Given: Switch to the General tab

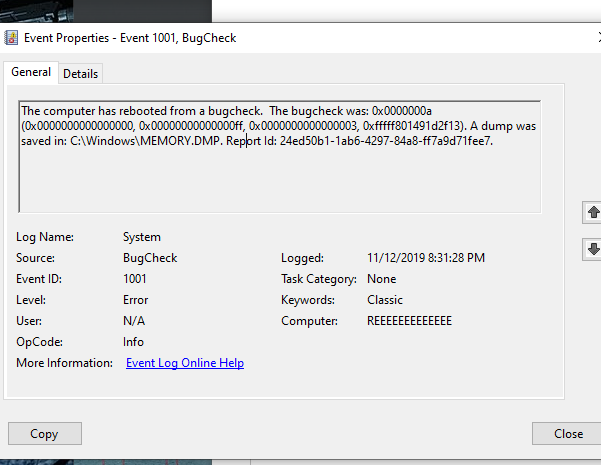Looking at the screenshot, I should pyautogui.click(x=31, y=72).
